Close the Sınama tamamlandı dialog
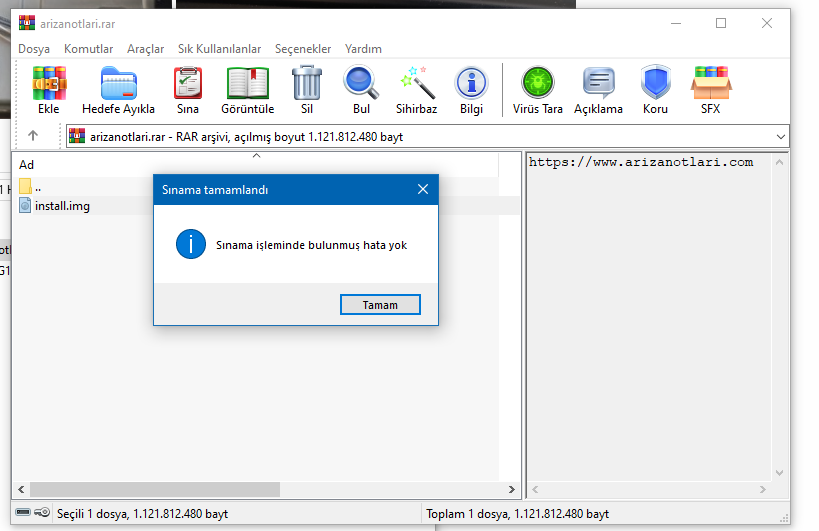This screenshot has height=531, width=819. point(423,189)
